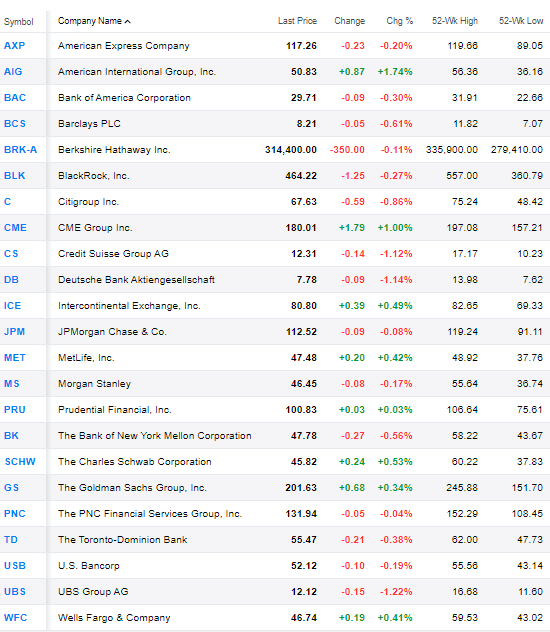Open the DB ticker symbol link
550x632 pixels.
coord(11,280)
